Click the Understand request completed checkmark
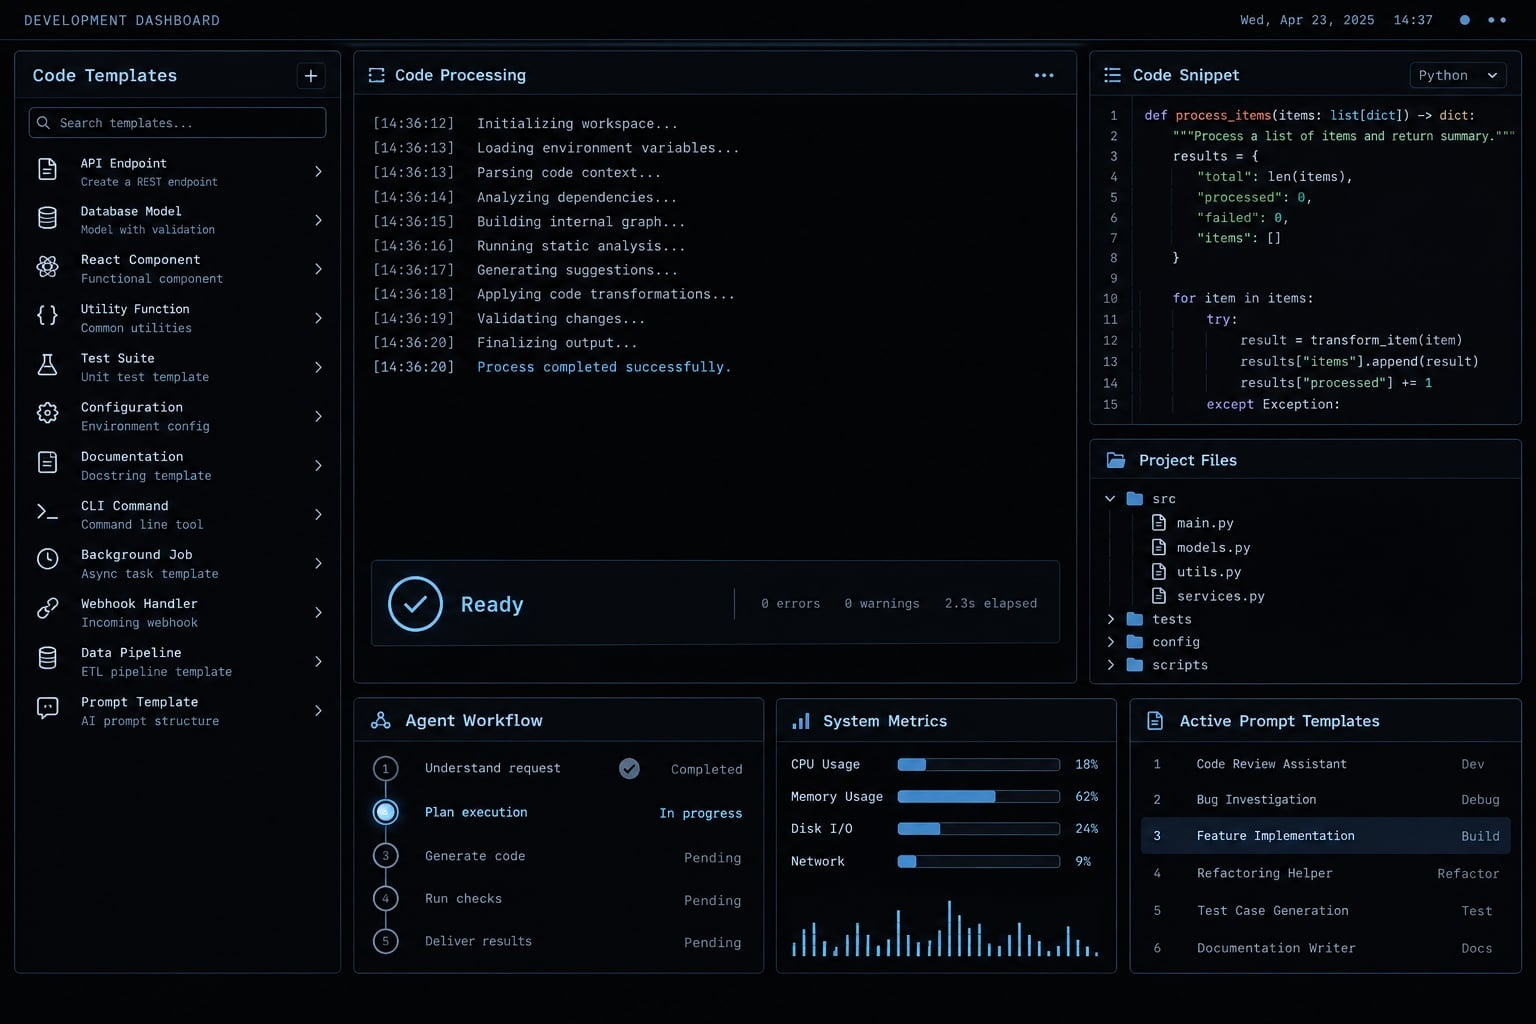 (629, 768)
